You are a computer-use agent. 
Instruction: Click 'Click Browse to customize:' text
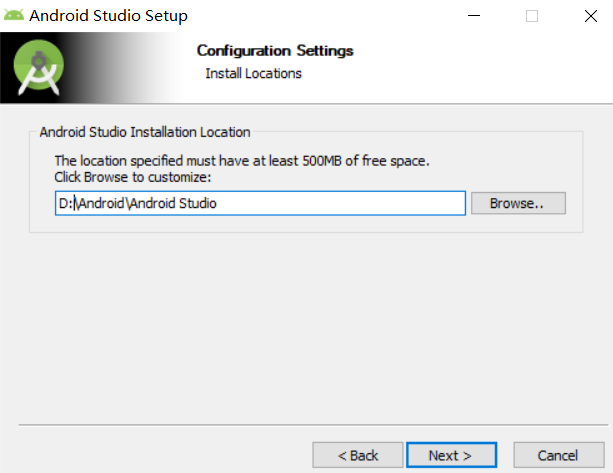coord(133,177)
